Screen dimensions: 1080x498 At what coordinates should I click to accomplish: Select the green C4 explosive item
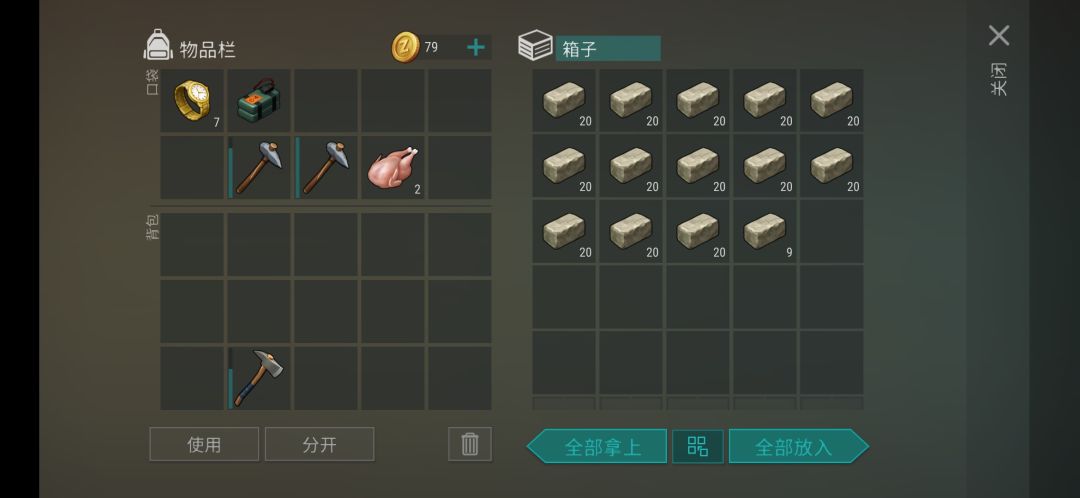pyautogui.click(x=259, y=101)
